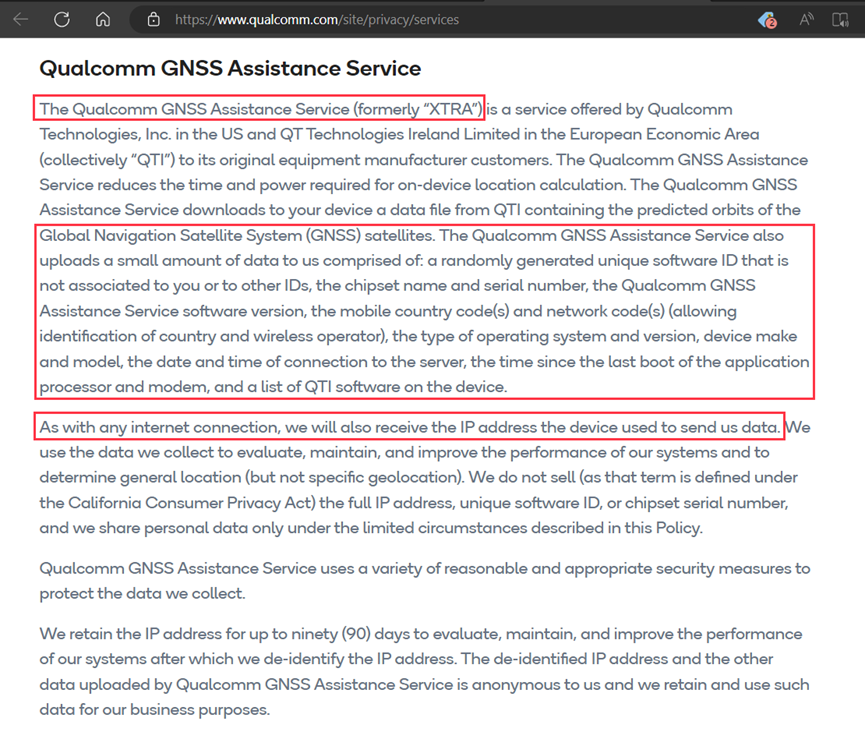Open the shopping tag icon with badge
Screen dimensions: 865x739
[x=767, y=20]
